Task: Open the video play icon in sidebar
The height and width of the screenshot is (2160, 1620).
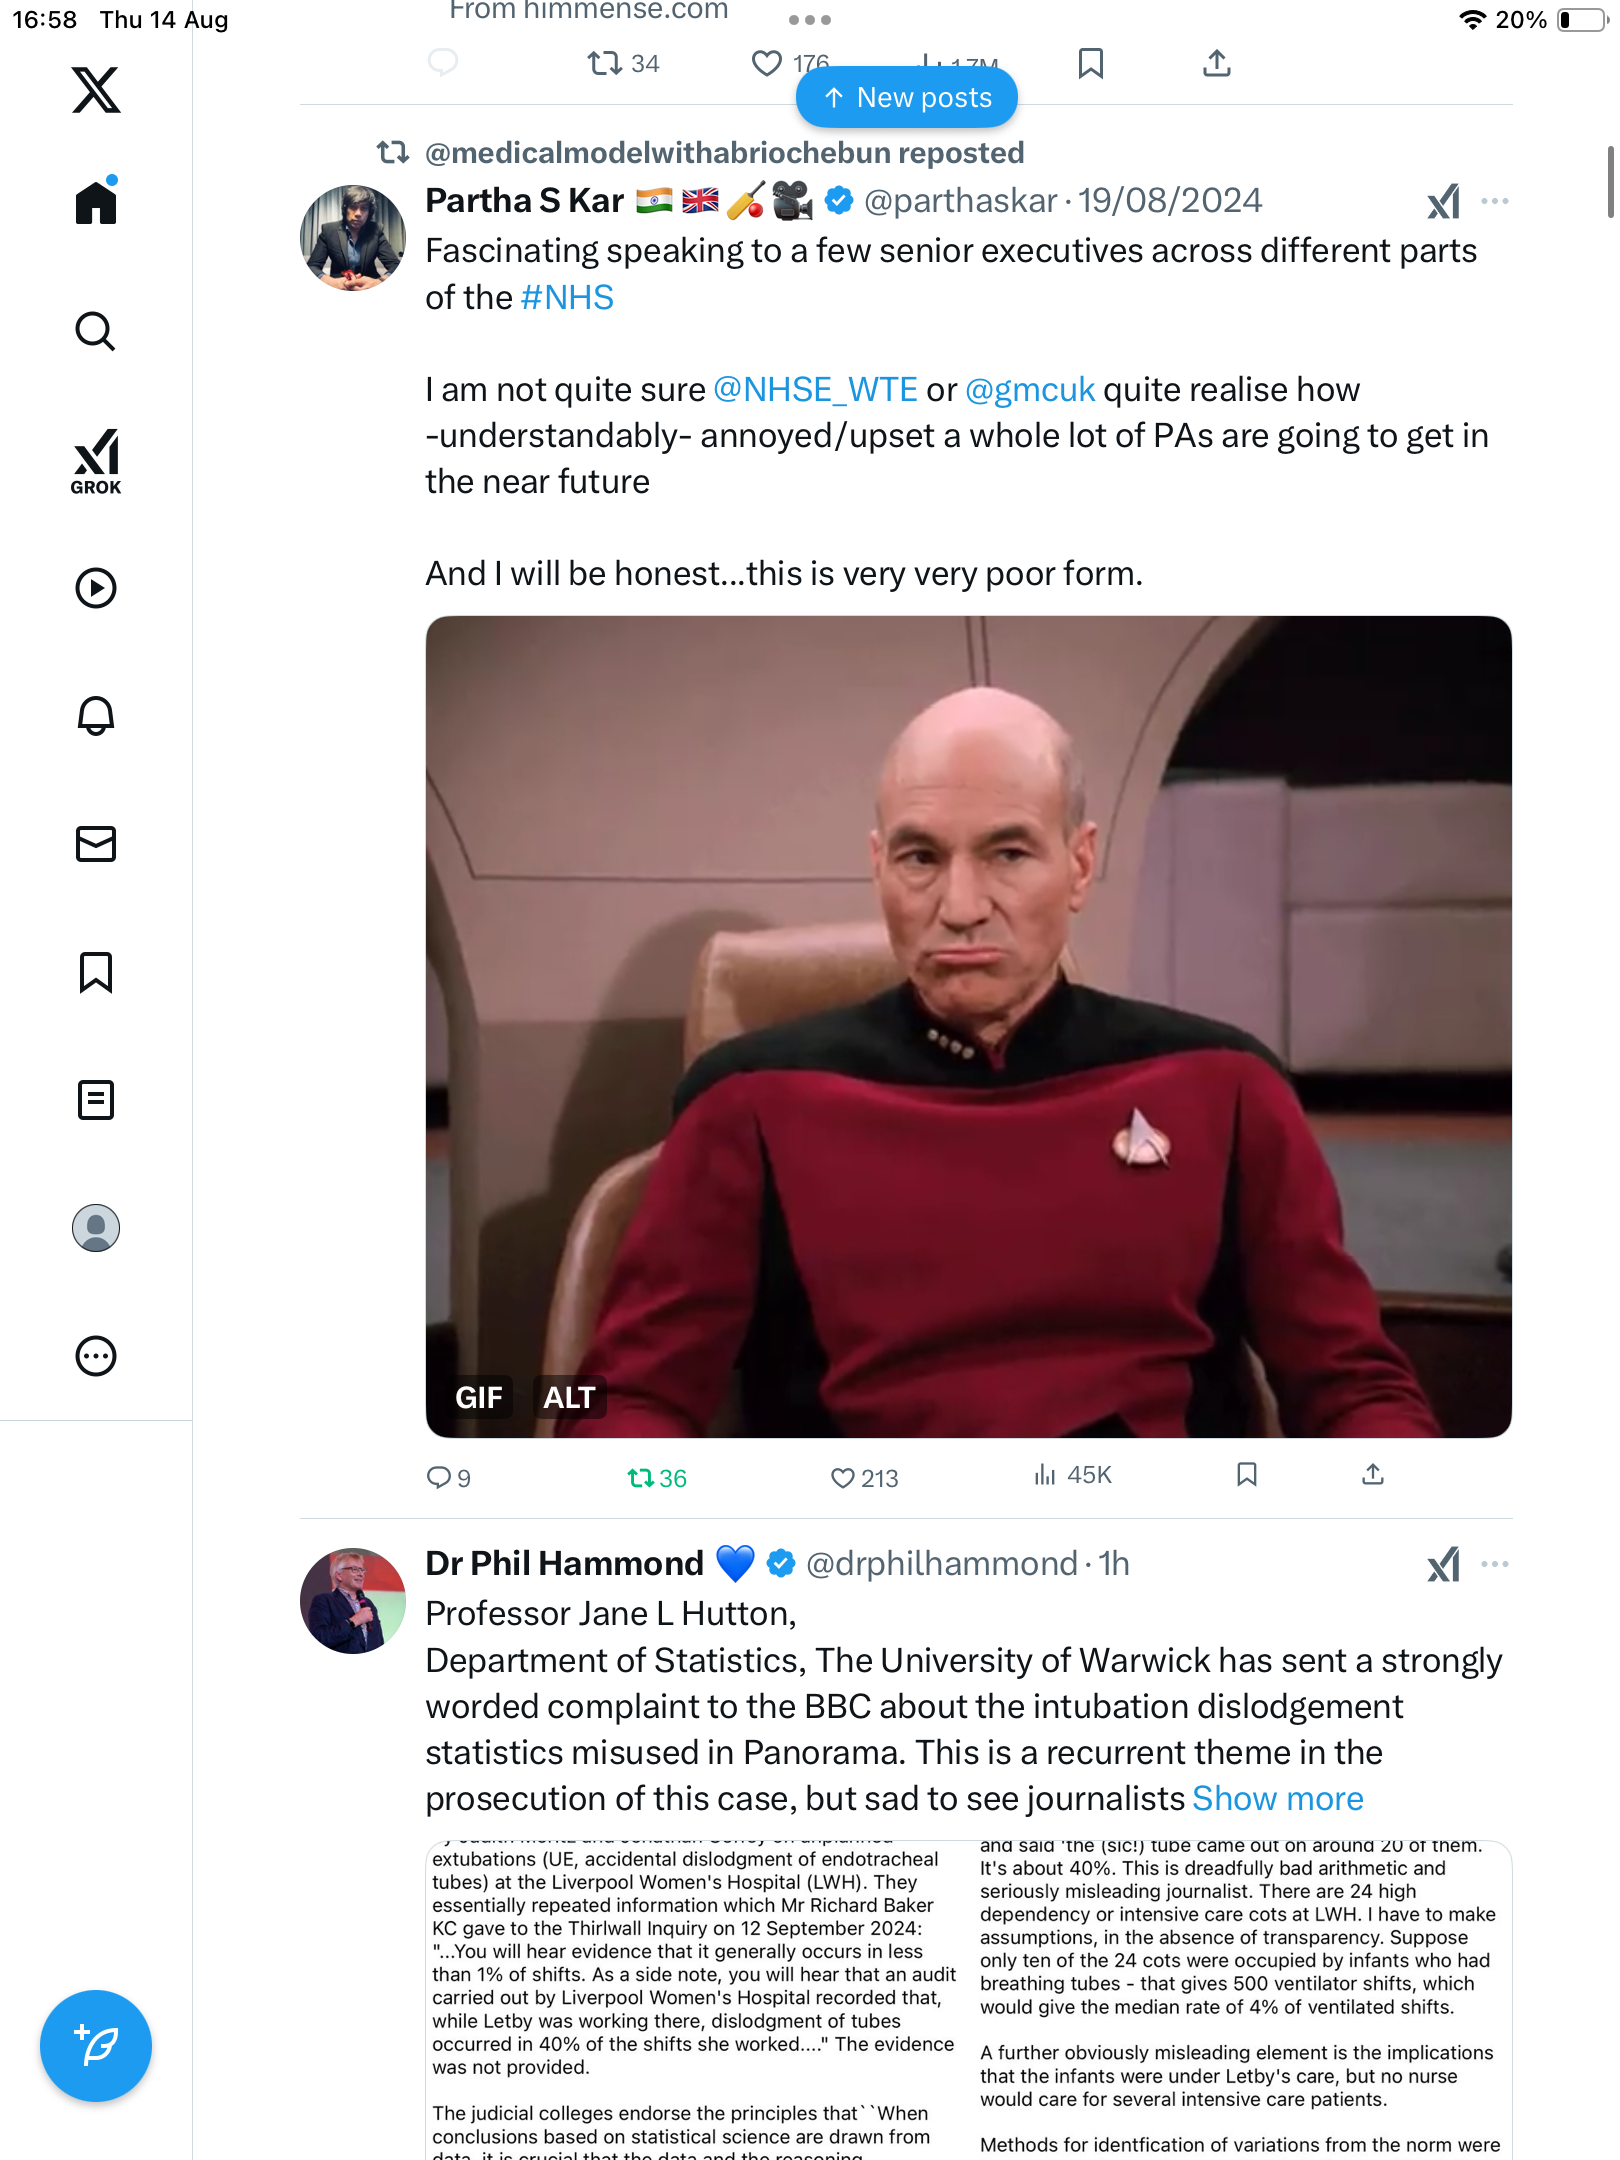Action: 96,588
